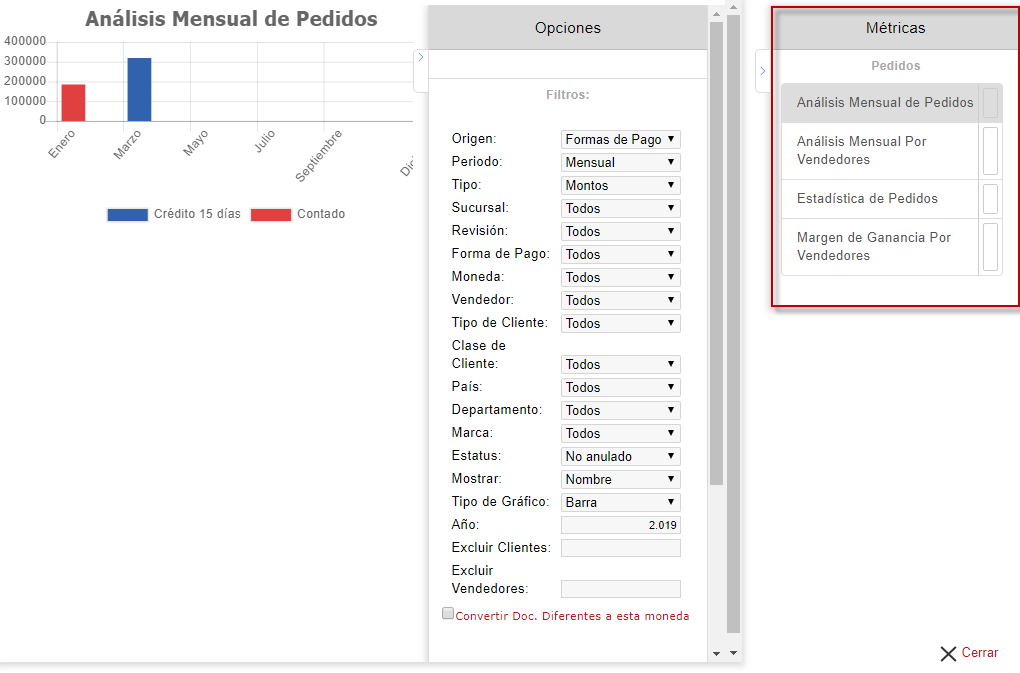The height and width of the screenshot is (673, 1020).
Task: Click the X Cerrar icon
Action: (948, 654)
